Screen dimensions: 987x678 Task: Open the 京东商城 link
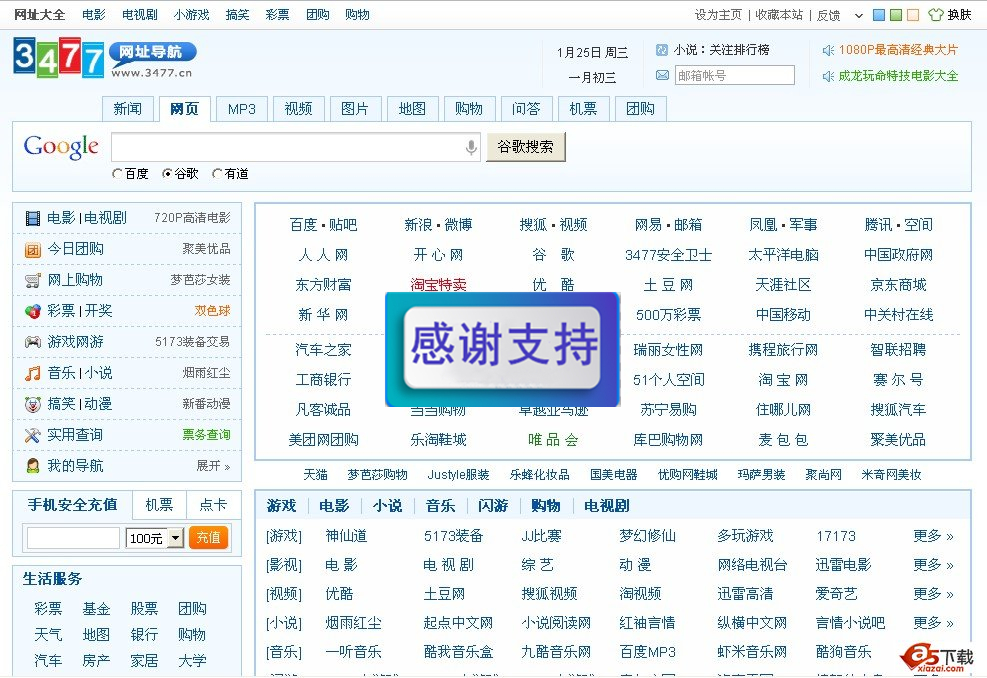898,285
